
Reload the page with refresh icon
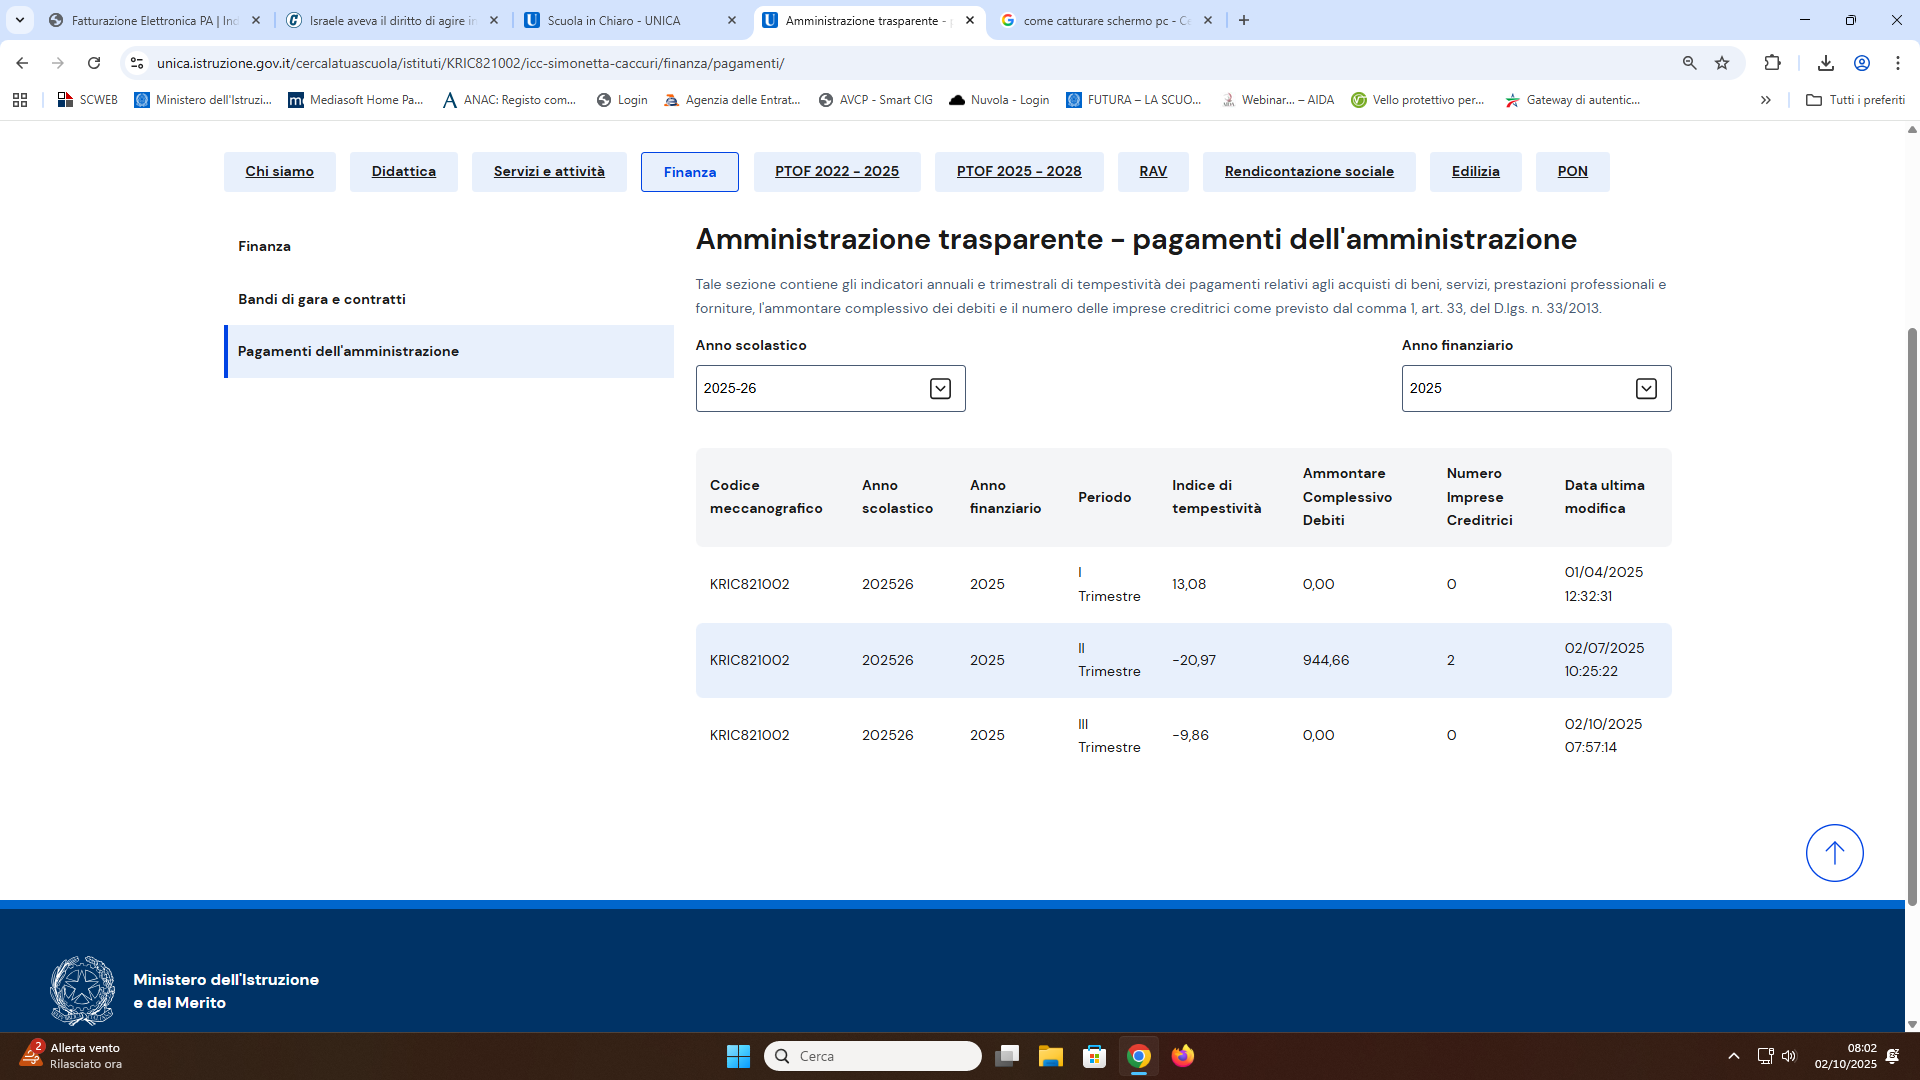[94, 63]
